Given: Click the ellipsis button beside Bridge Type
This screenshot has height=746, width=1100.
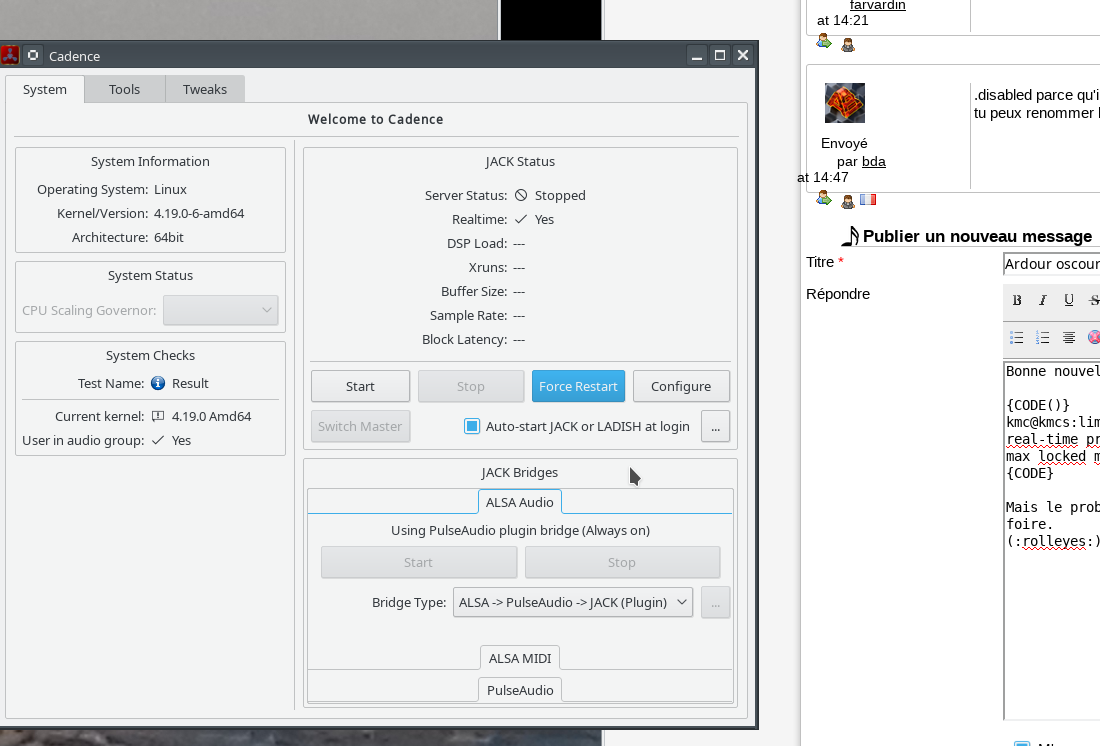Looking at the screenshot, I should coord(716,602).
